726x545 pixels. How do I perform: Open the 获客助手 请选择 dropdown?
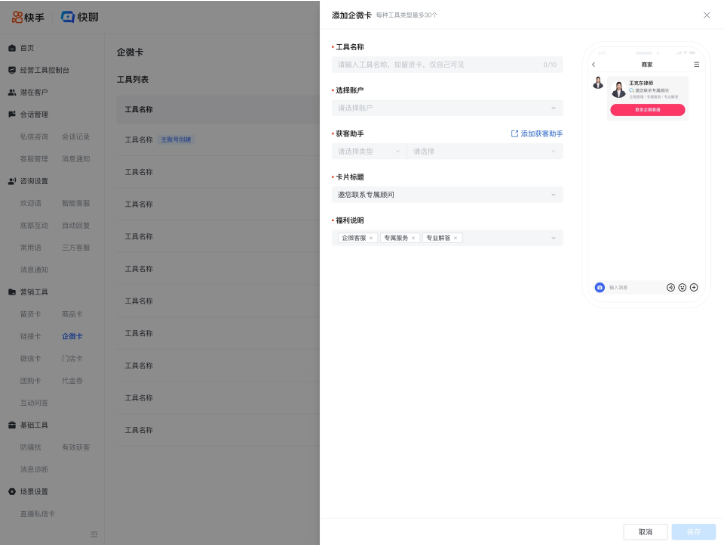point(485,151)
